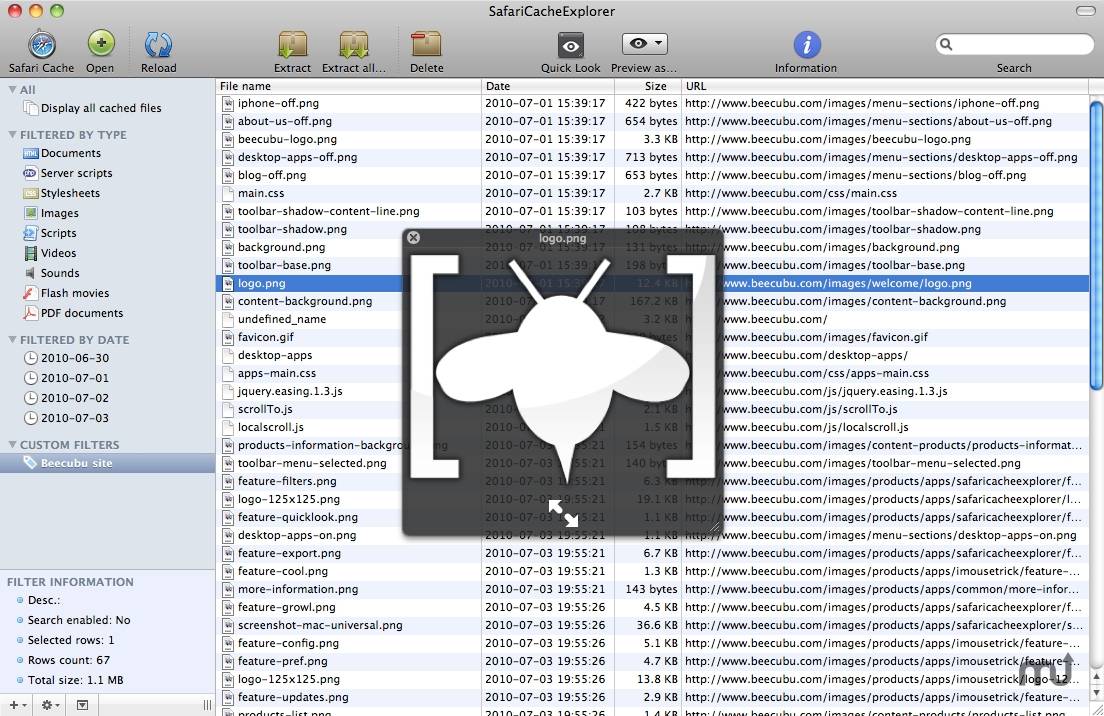Sort by File name column header

click(x=349, y=86)
